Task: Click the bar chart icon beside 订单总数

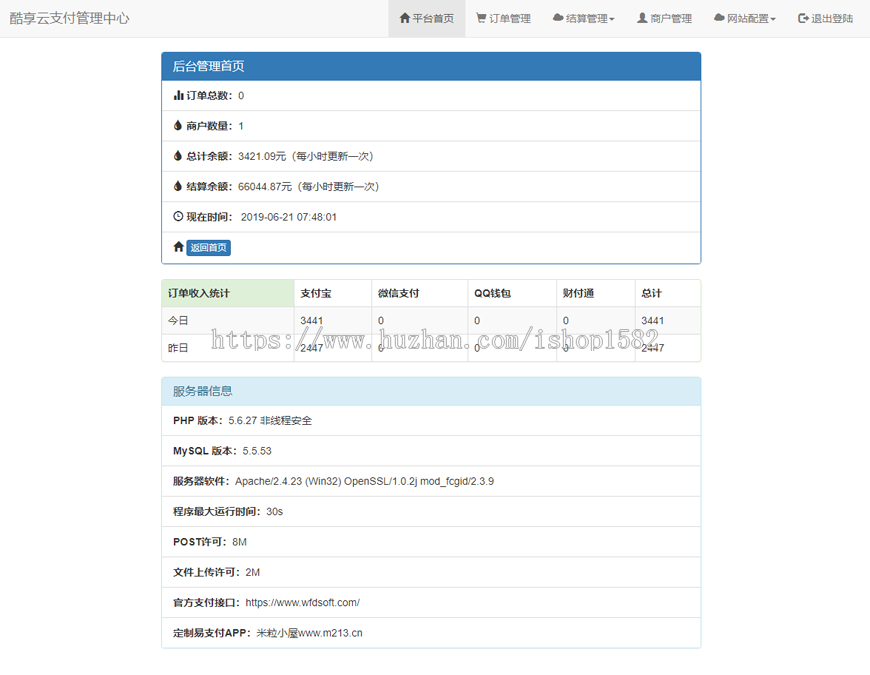Action: tap(177, 95)
